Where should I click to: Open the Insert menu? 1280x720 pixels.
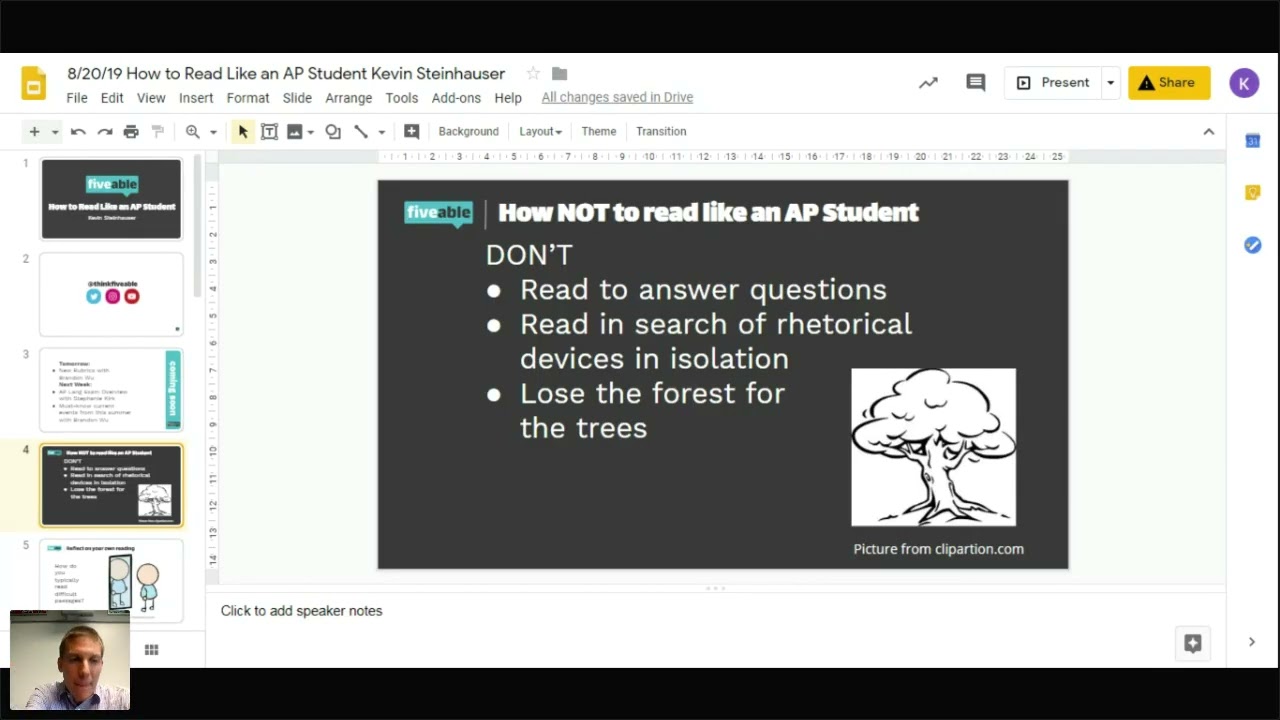click(196, 98)
